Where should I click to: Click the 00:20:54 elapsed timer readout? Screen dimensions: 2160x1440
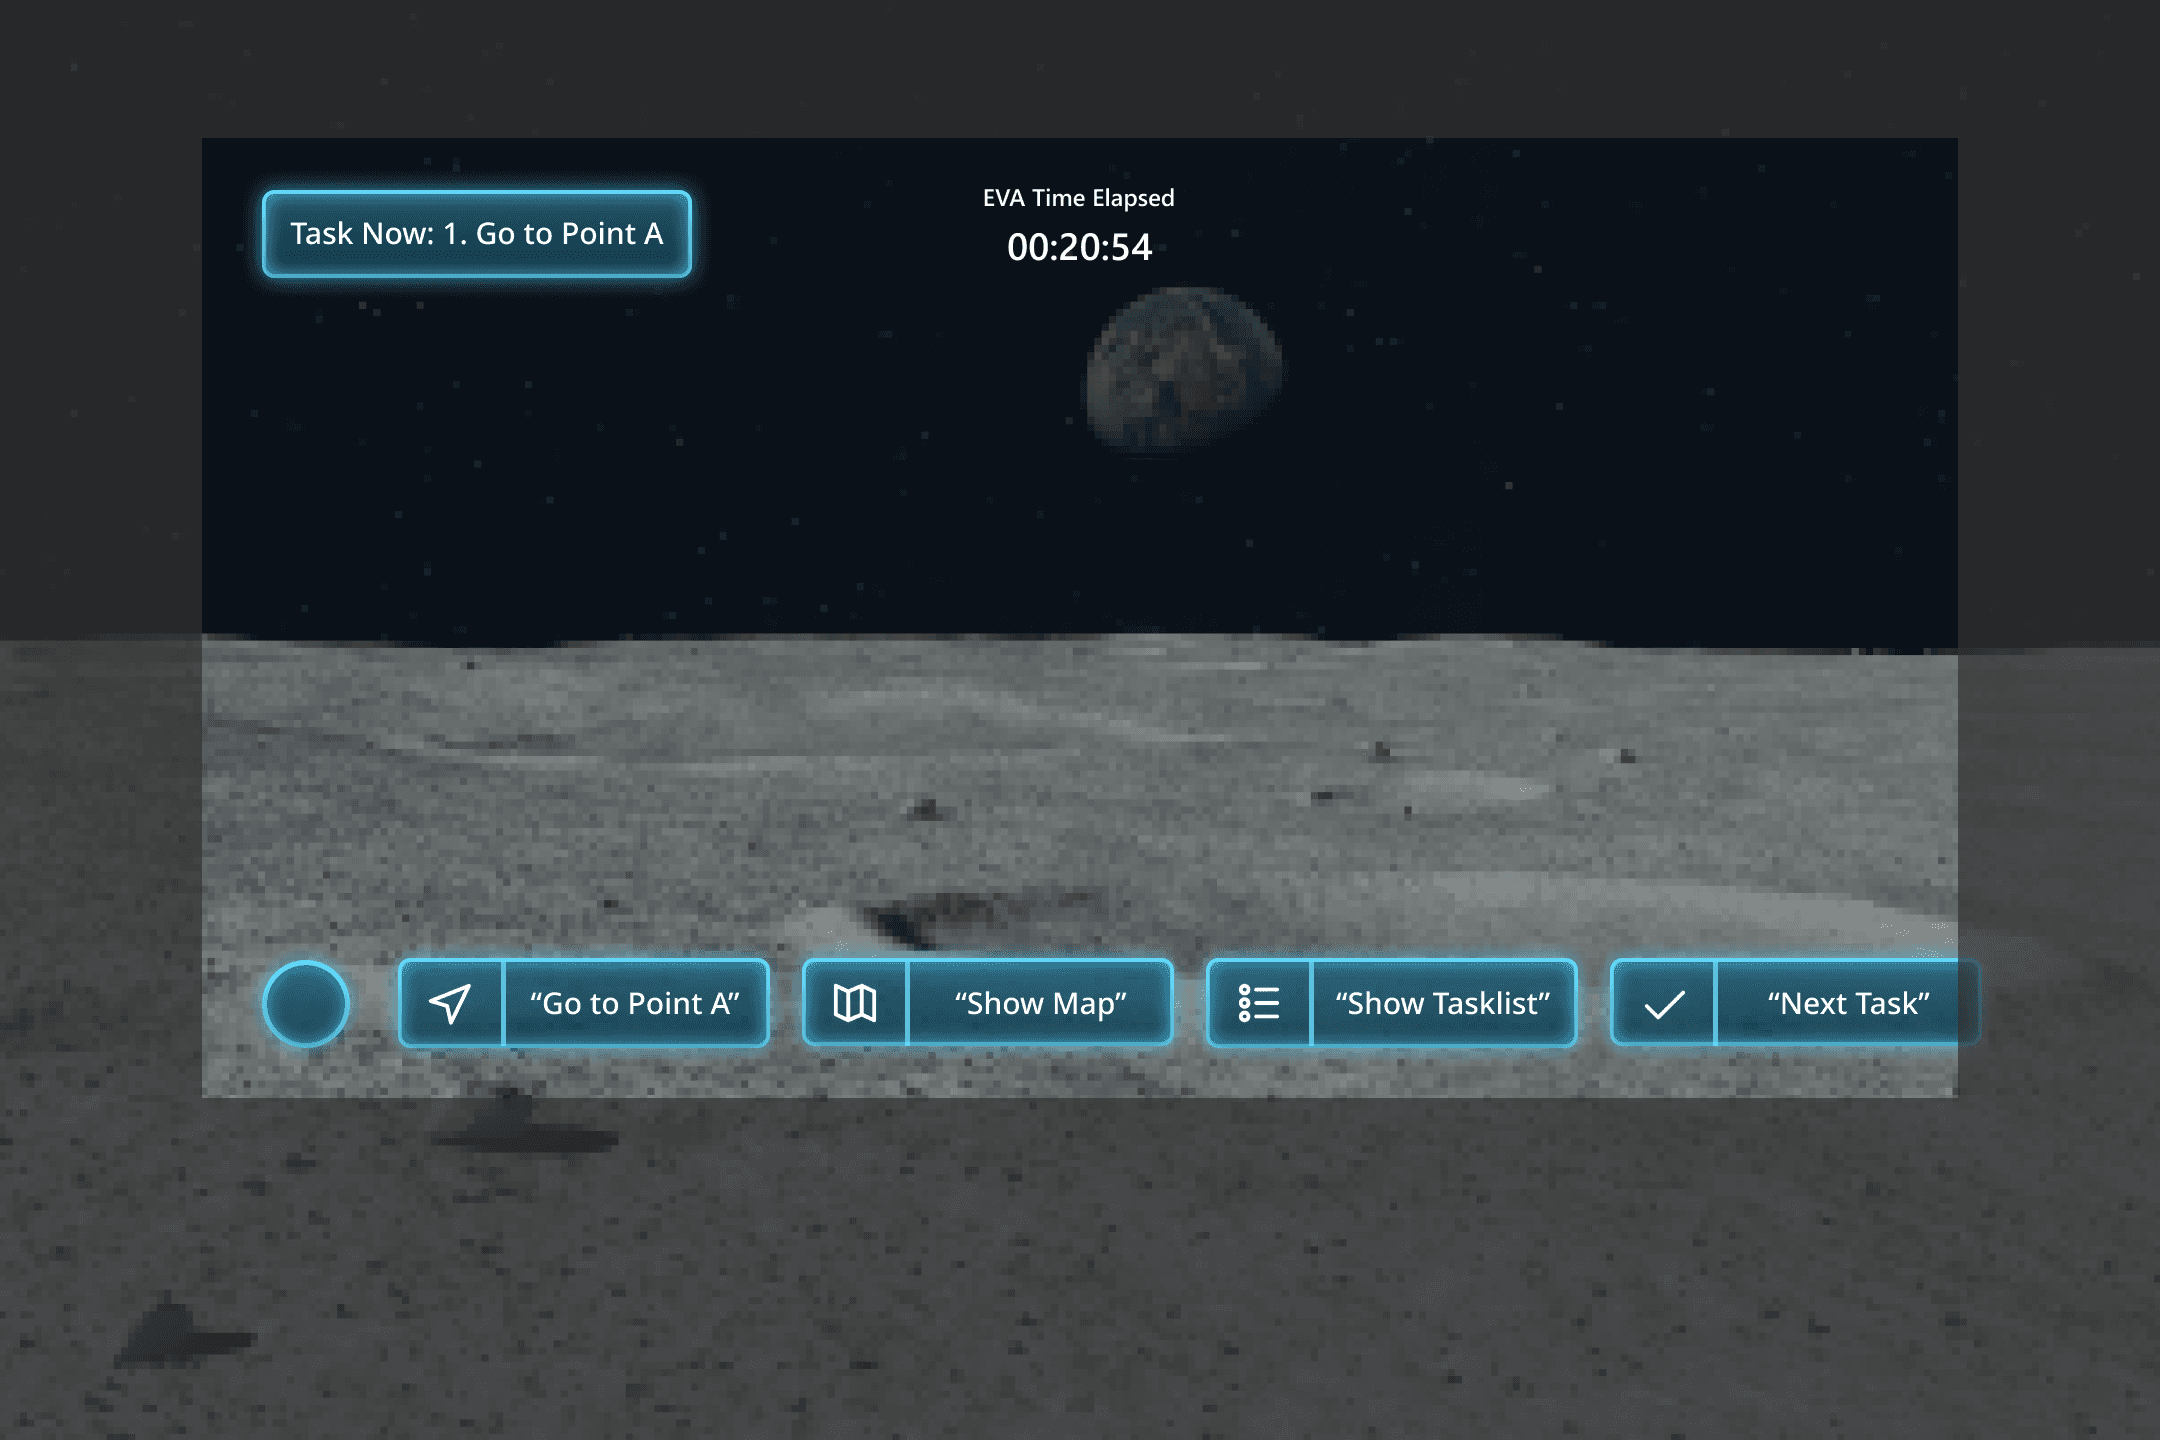[1079, 247]
